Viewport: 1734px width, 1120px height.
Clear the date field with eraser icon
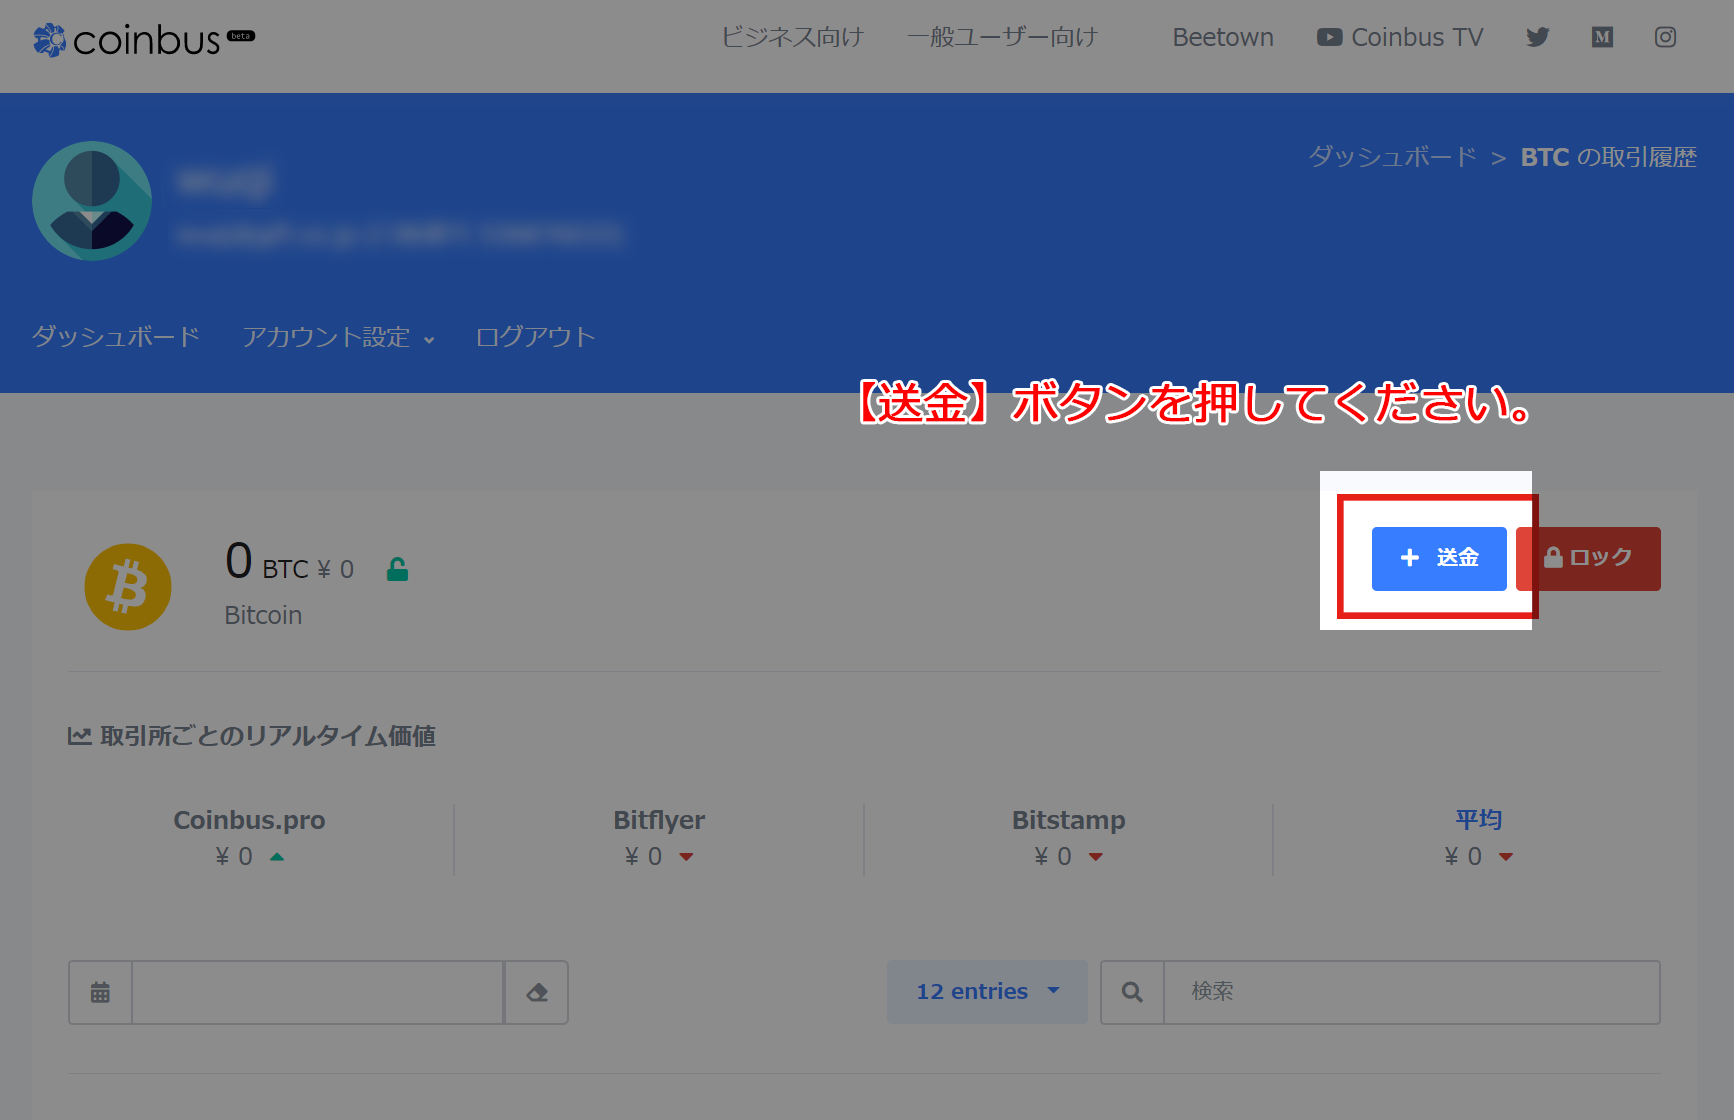click(x=537, y=992)
